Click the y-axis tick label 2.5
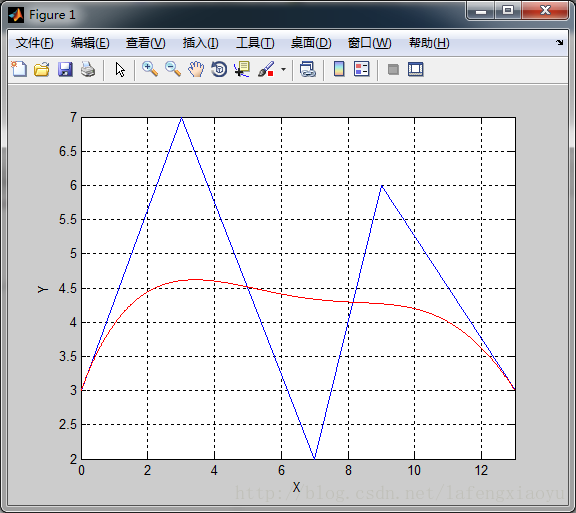The width and height of the screenshot is (576, 513). 68,424
